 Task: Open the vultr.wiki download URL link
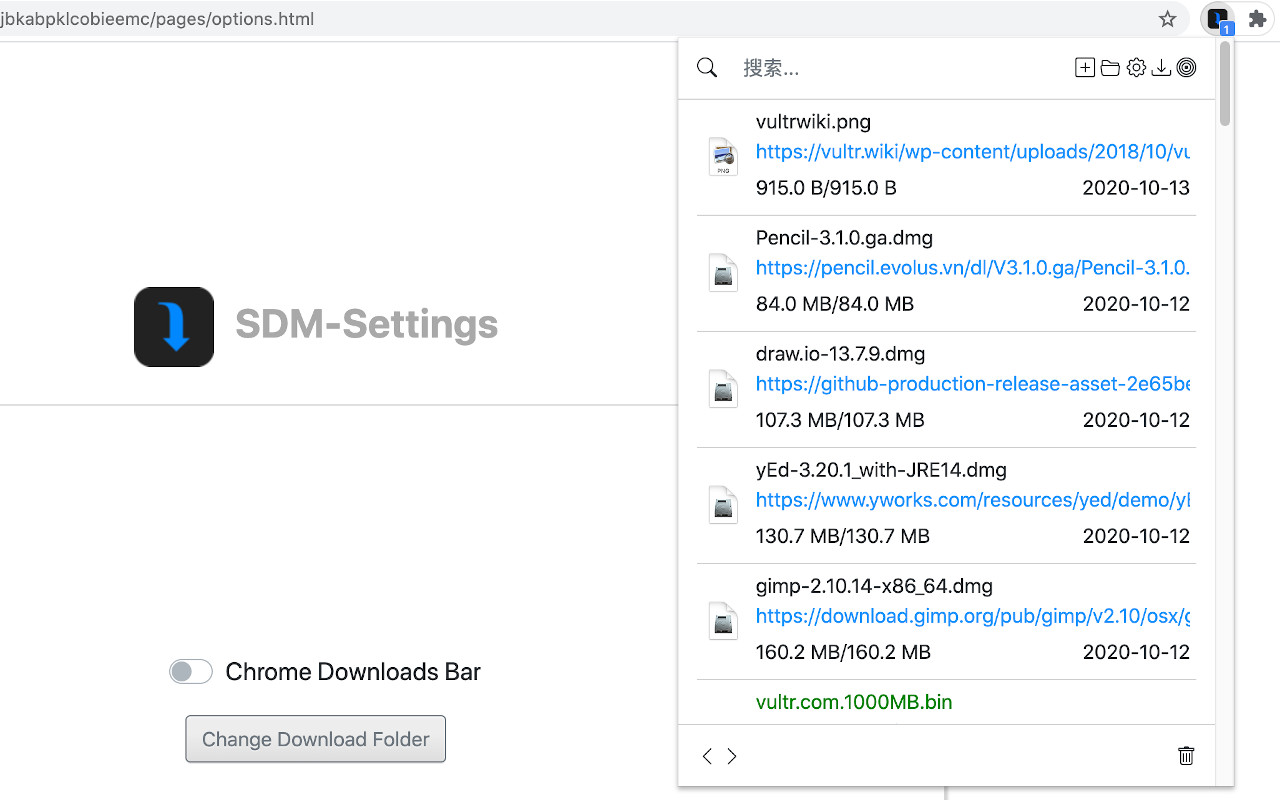click(x=973, y=152)
